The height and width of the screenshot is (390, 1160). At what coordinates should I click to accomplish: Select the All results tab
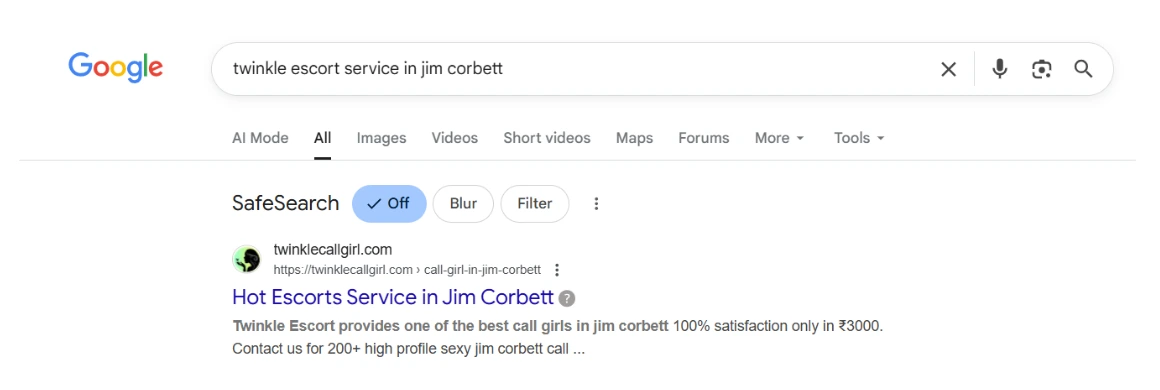[323, 138]
